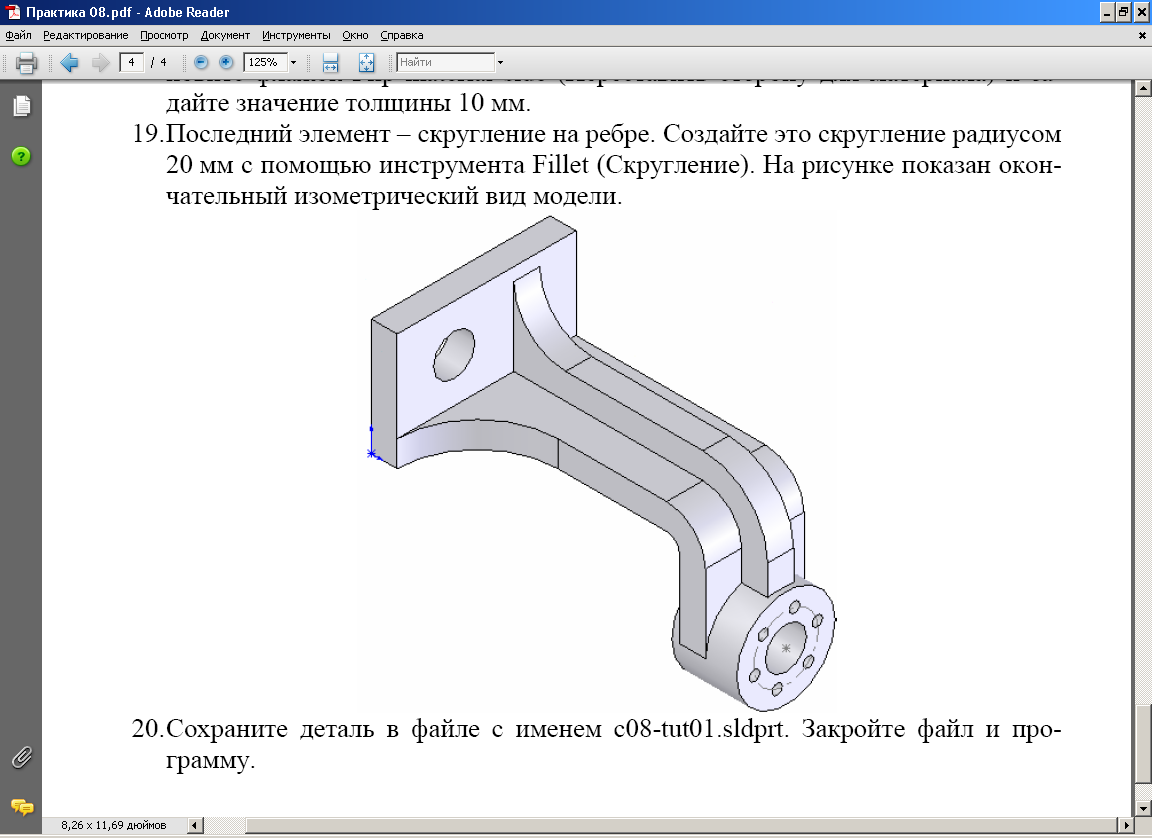Click the horizontal scrollbar right arrow

[x=1127, y=826]
